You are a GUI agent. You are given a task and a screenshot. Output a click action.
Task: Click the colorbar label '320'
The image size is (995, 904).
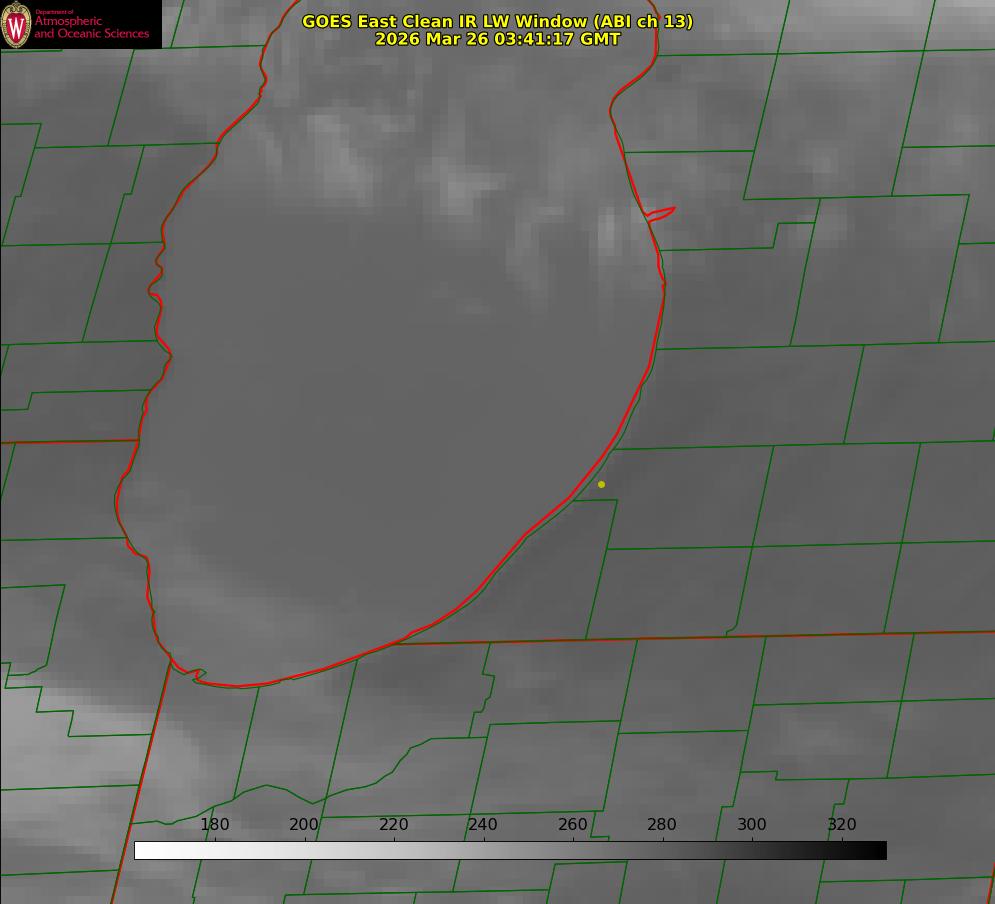(842, 824)
